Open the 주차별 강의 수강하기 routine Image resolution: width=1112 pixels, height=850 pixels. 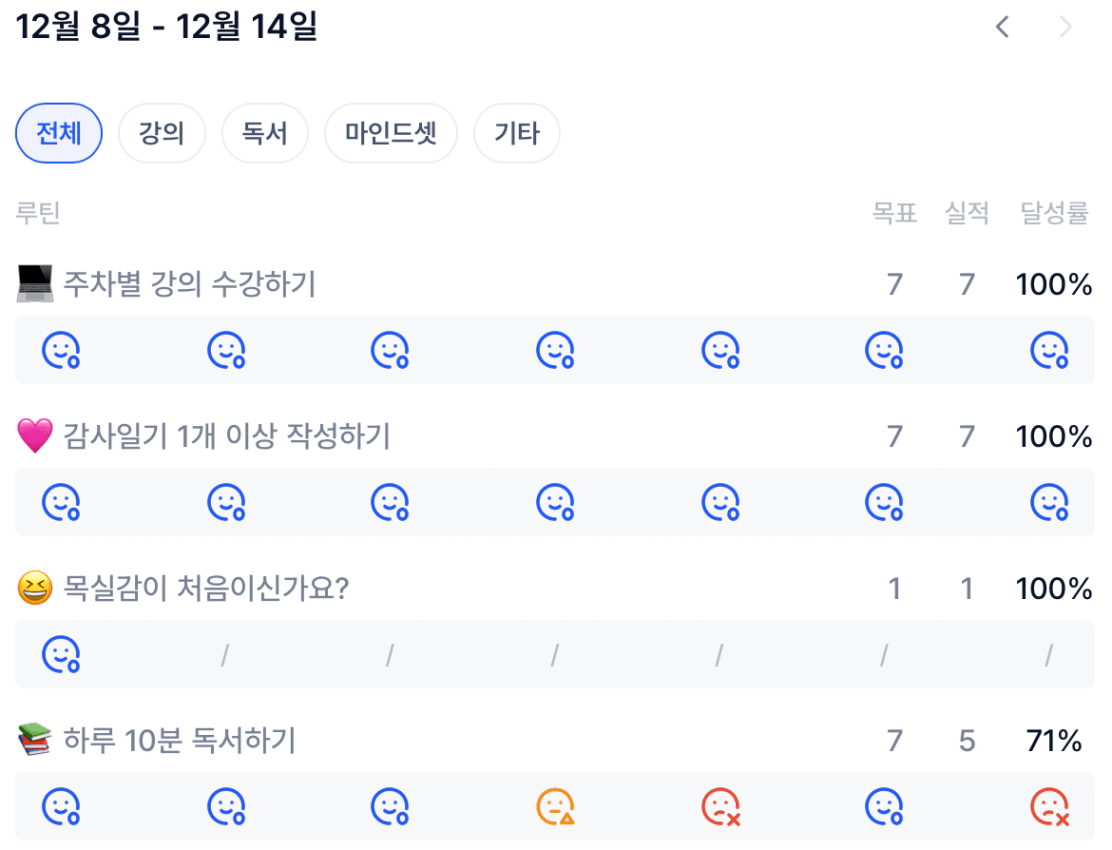(189, 285)
